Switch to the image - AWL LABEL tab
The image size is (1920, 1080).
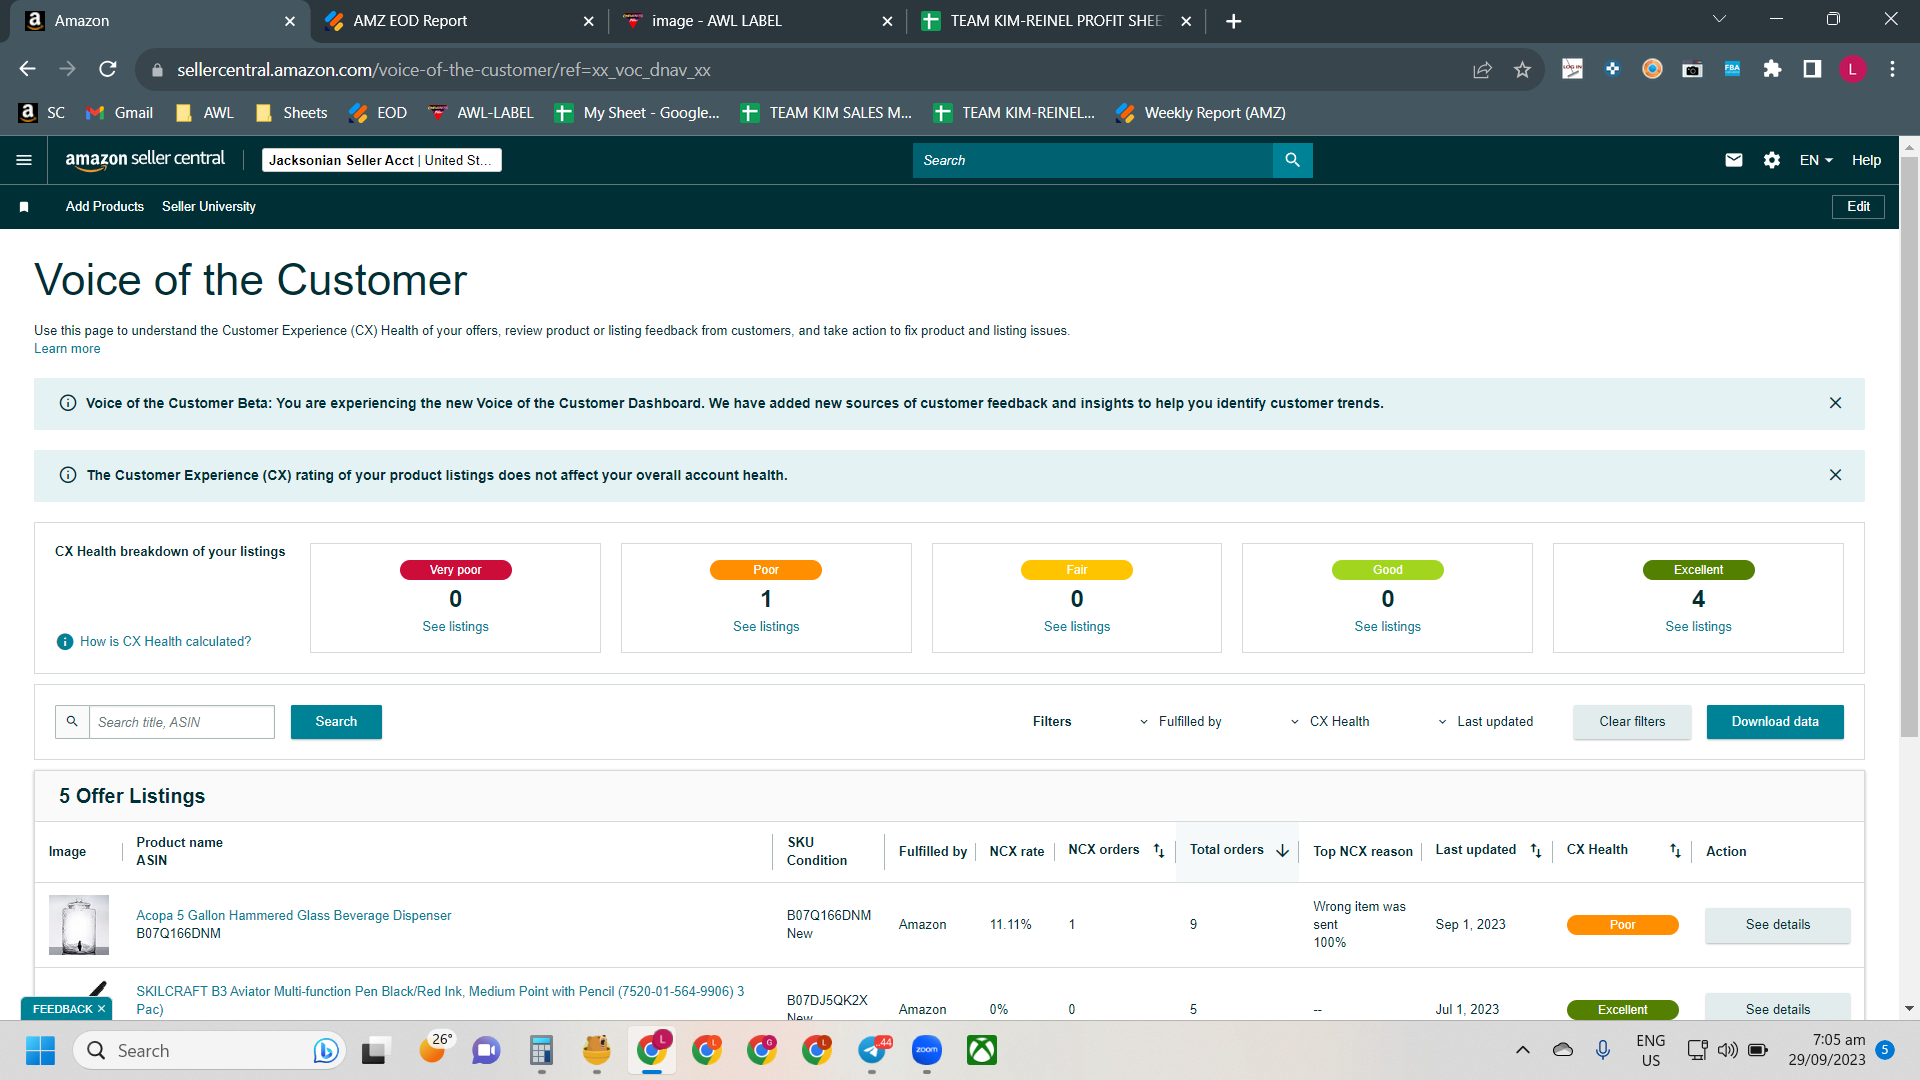(757, 21)
